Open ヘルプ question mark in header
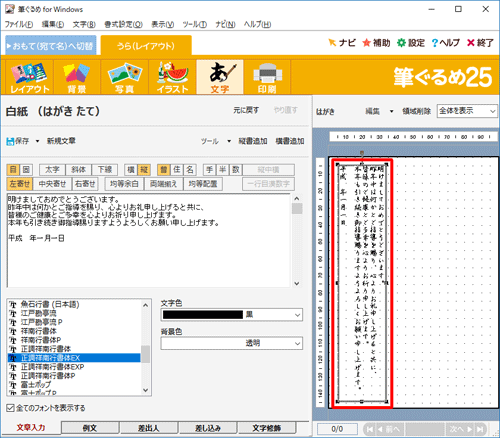 pos(435,43)
